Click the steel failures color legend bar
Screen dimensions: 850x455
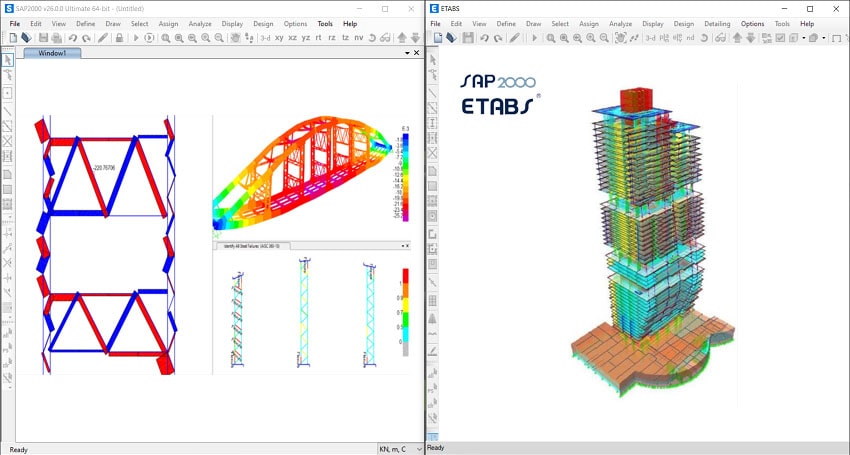pos(405,312)
